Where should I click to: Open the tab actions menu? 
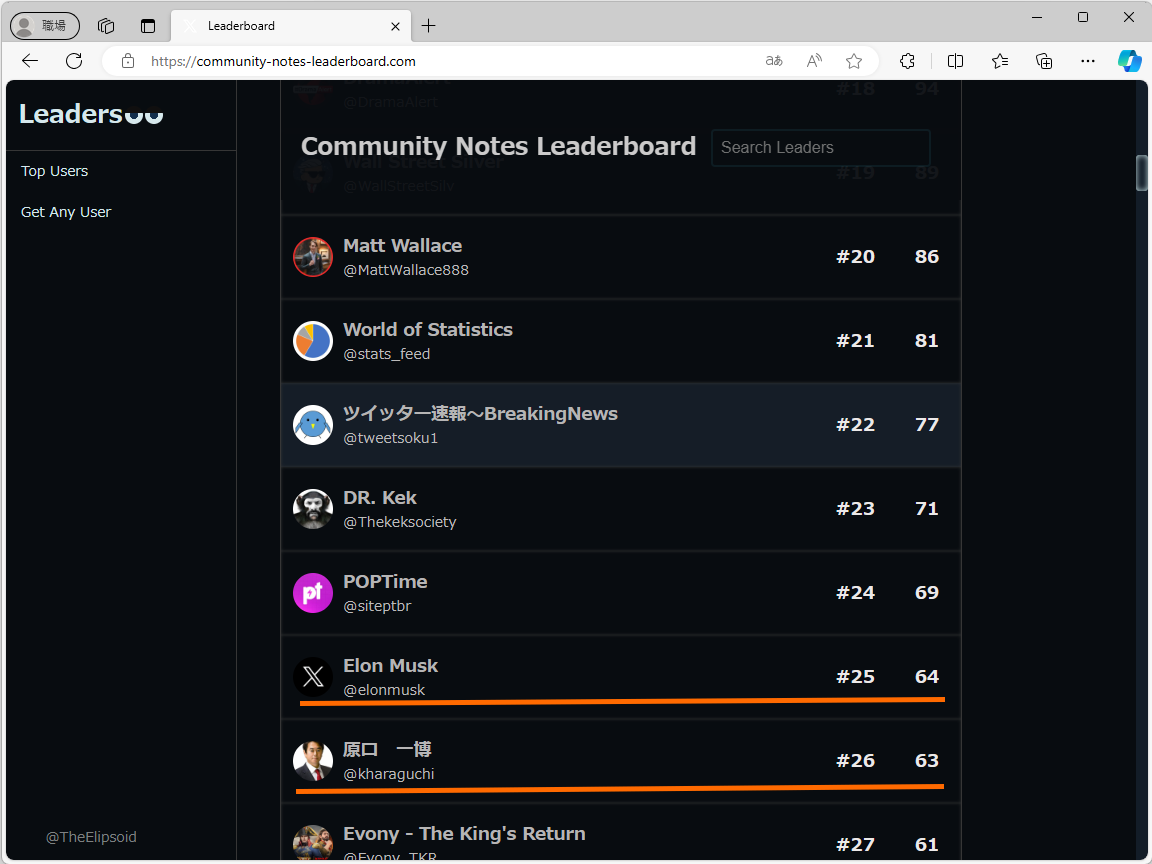[148, 26]
